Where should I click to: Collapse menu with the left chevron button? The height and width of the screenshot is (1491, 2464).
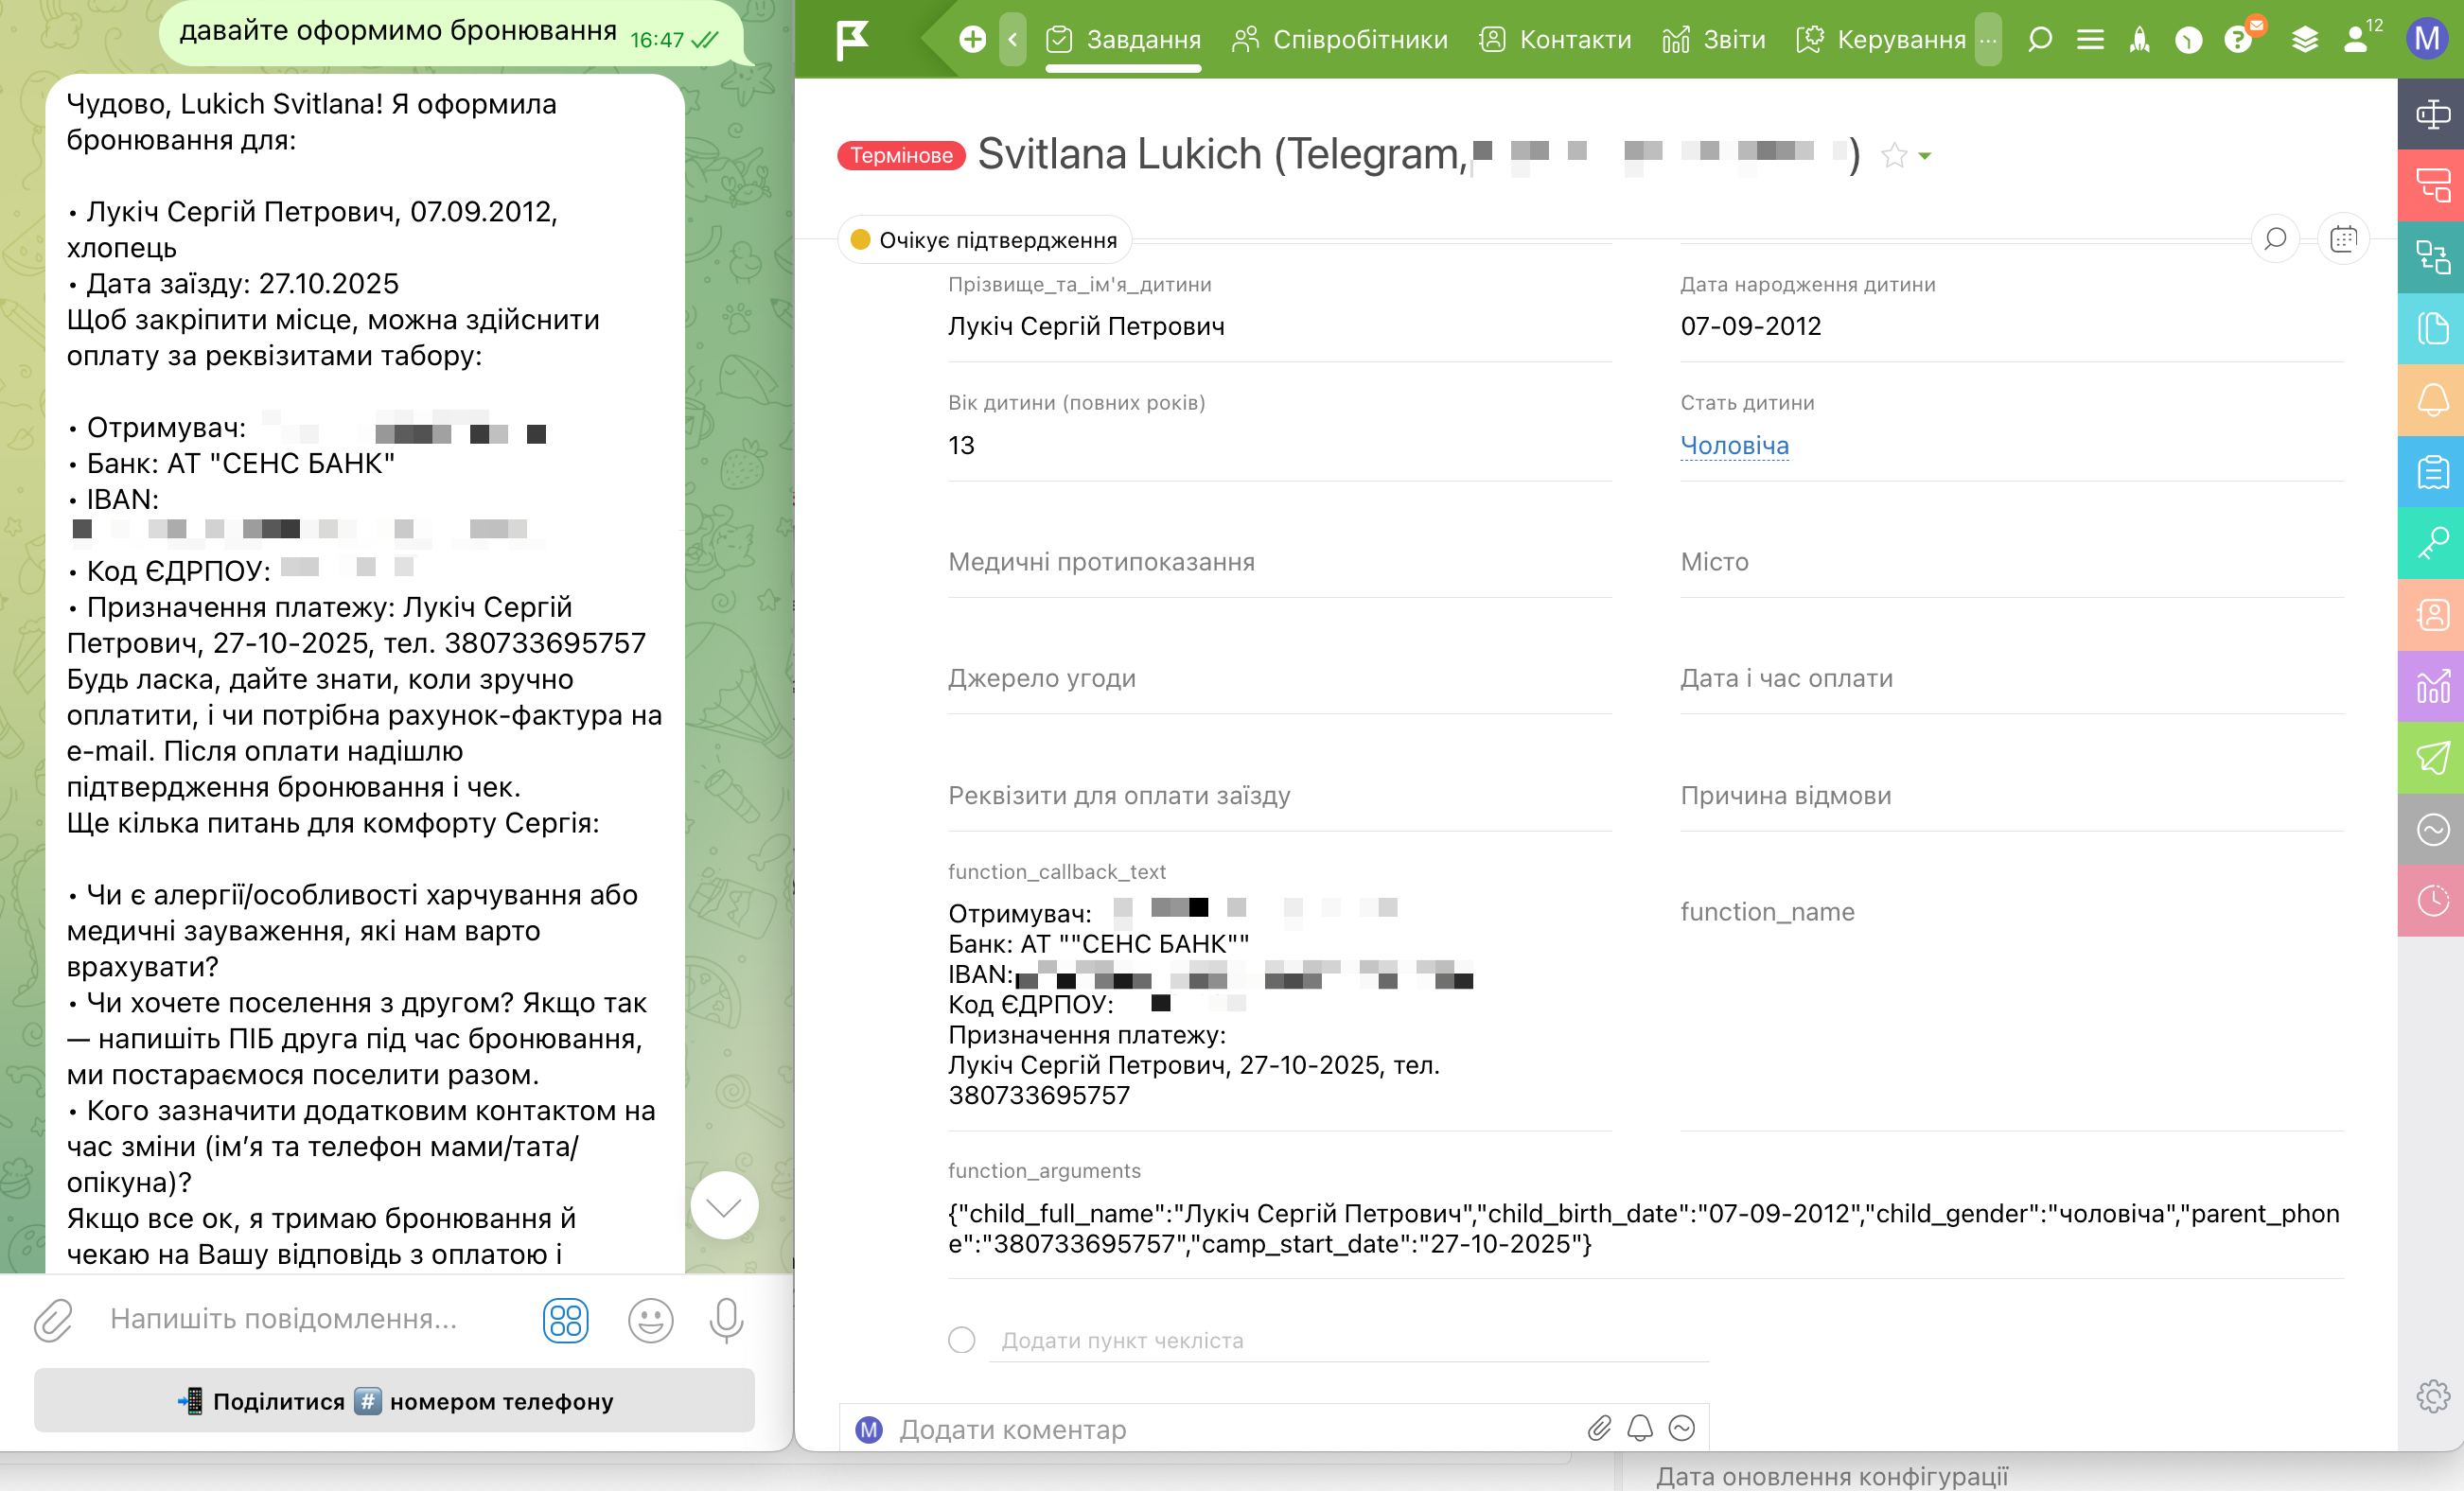click(1012, 39)
